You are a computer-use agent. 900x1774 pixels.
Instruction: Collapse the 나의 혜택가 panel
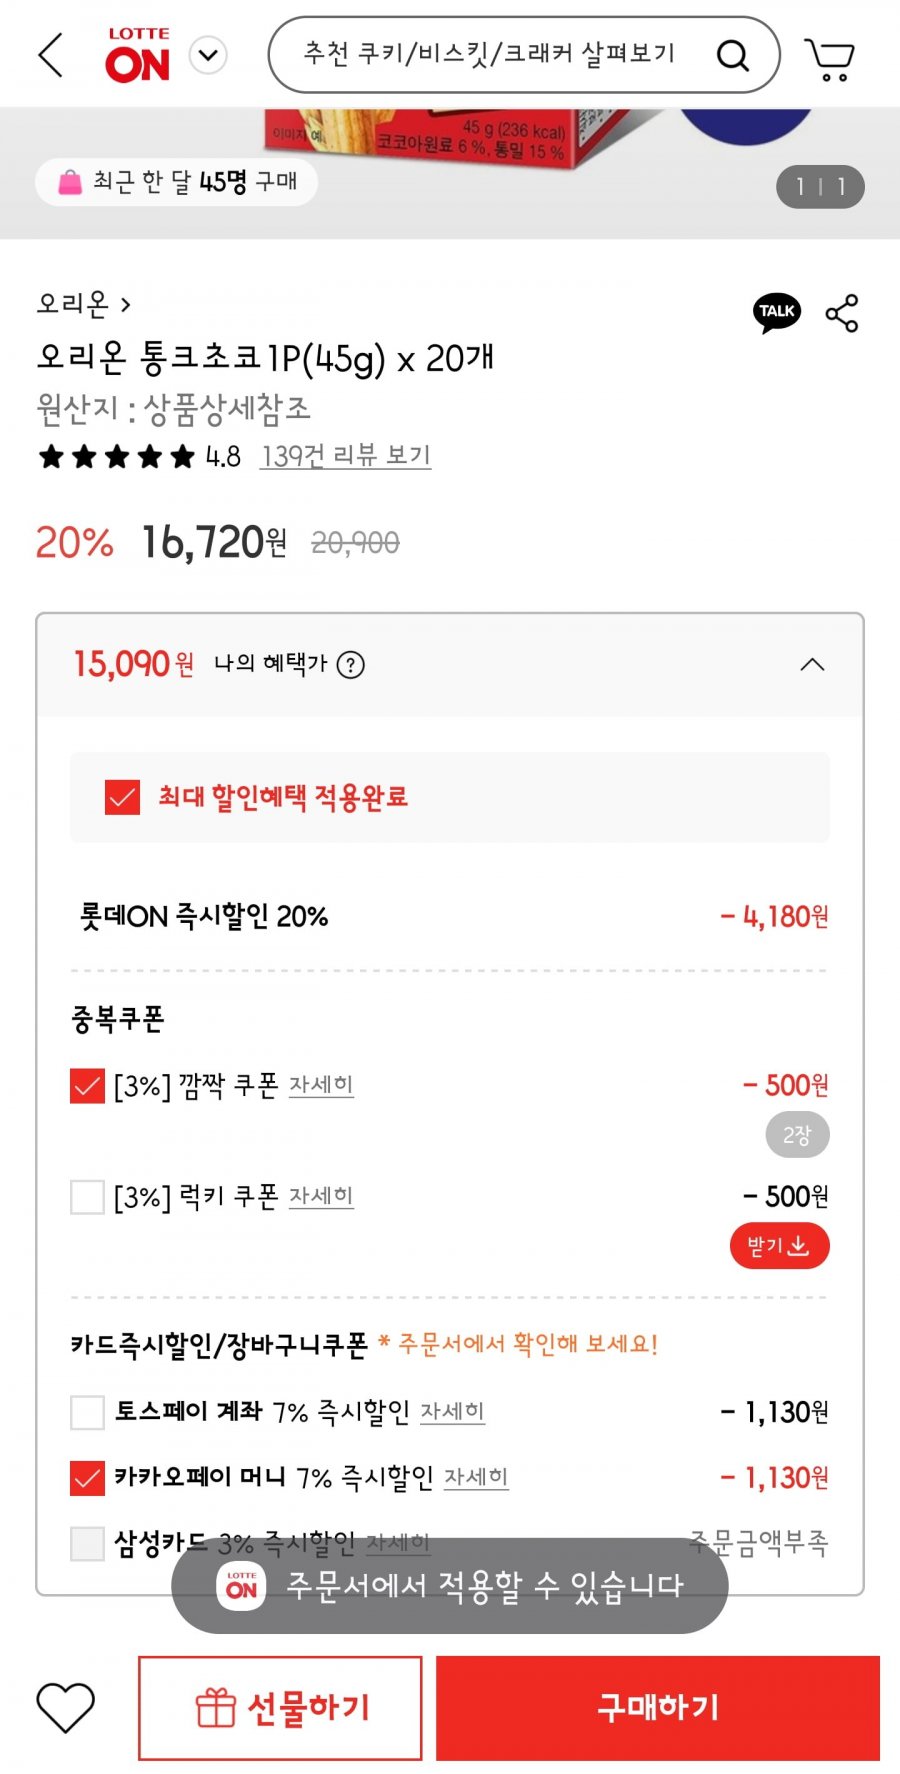pyautogui.click(x=812, y=665)
